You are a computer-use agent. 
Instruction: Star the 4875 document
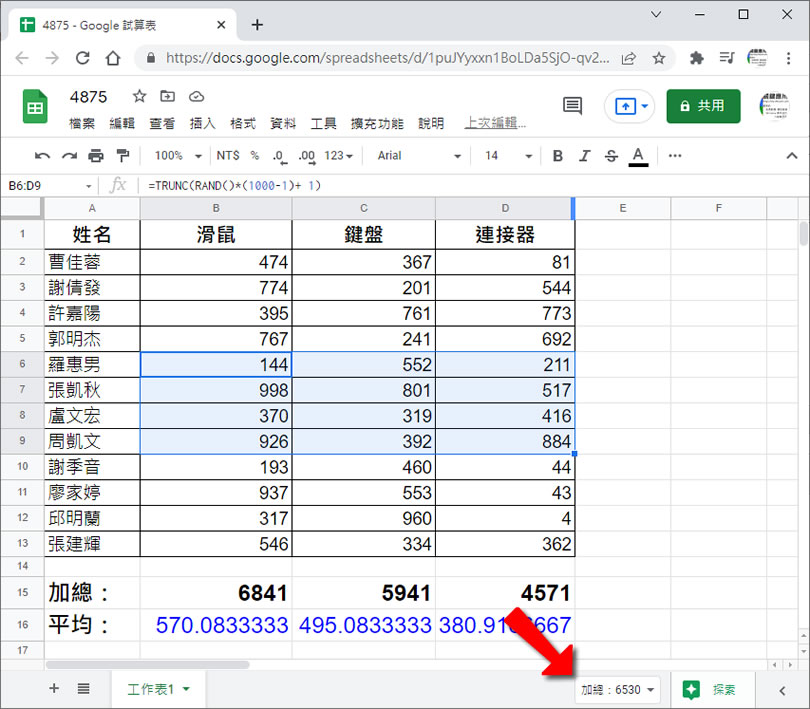coord(139,96)
